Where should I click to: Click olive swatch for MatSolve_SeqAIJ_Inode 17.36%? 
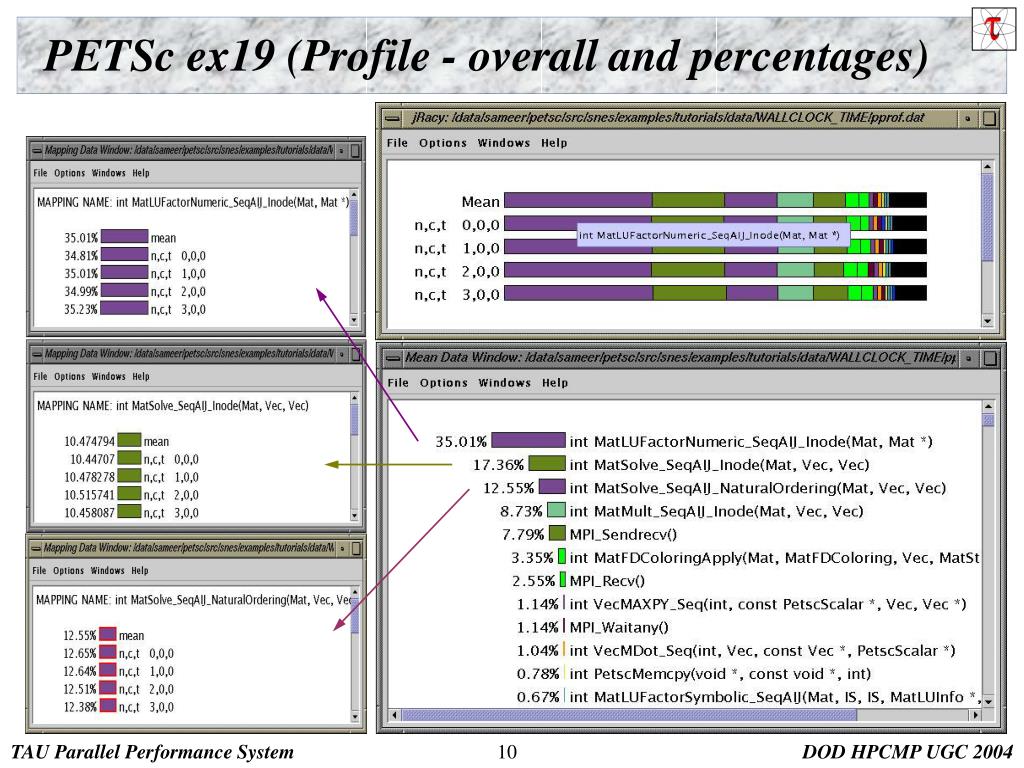click(547, 464)
